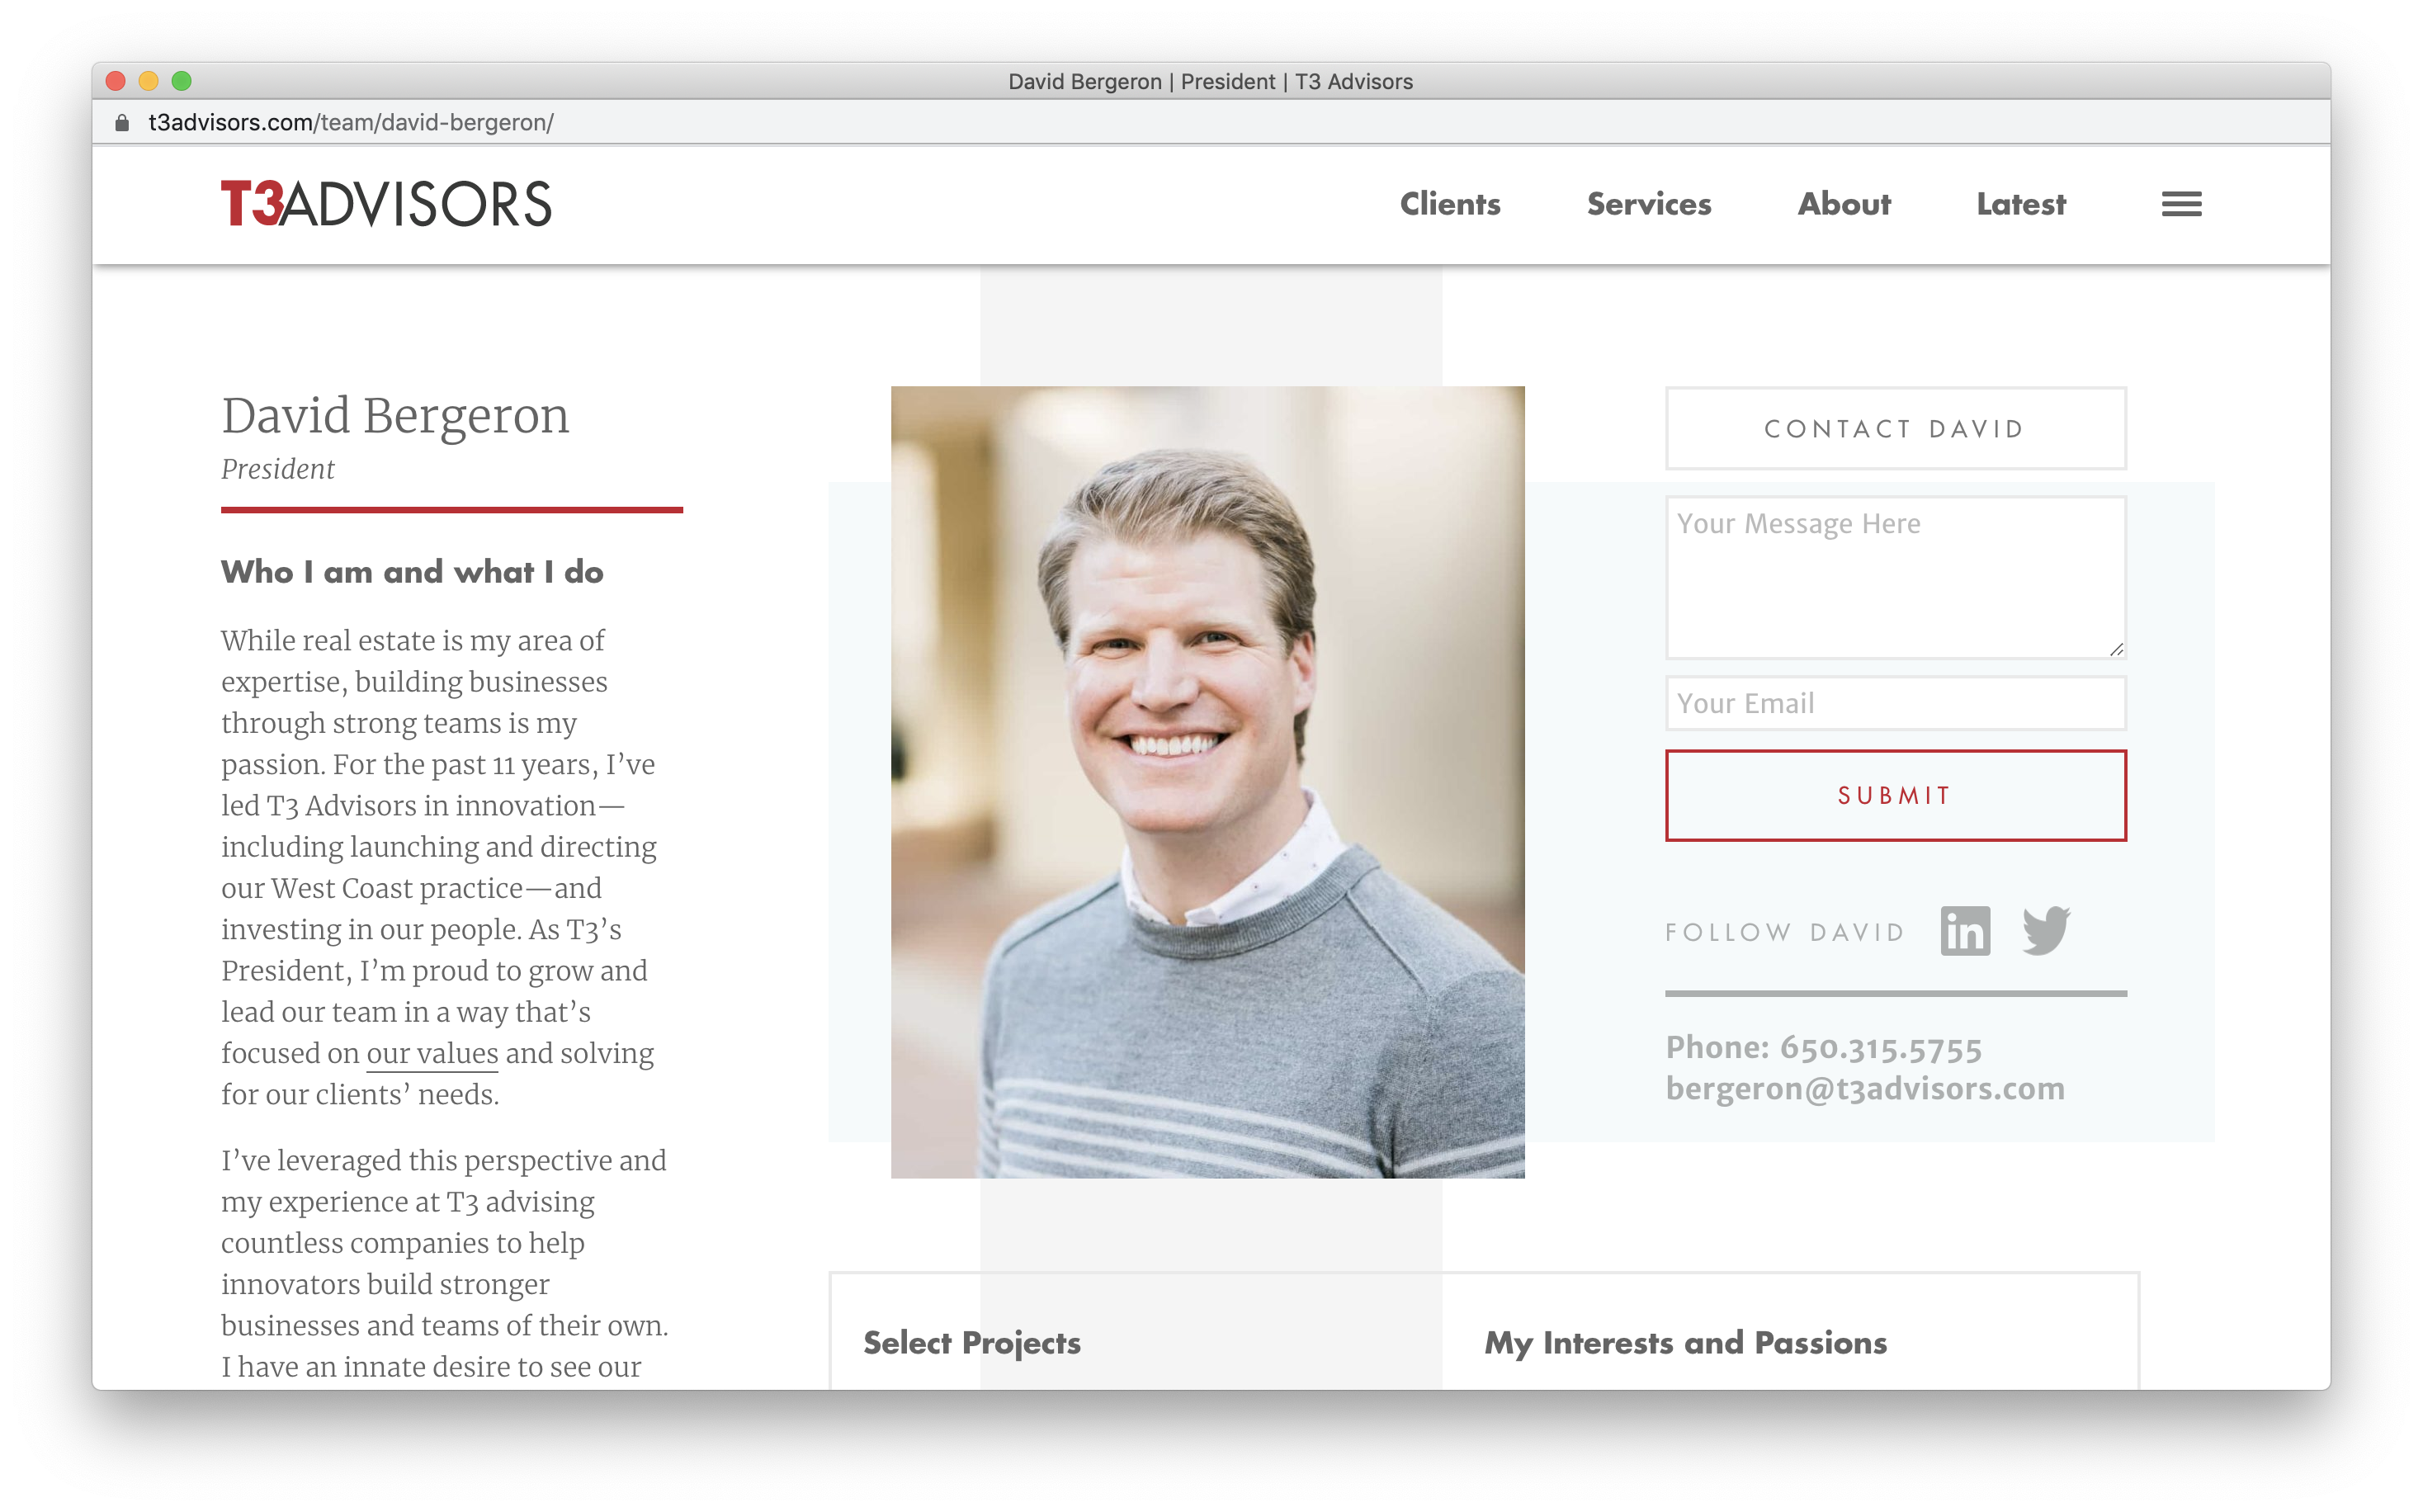Select the URL in the address bar
The width and height of the screenshot is (2423, 1512).
[351, 122]
